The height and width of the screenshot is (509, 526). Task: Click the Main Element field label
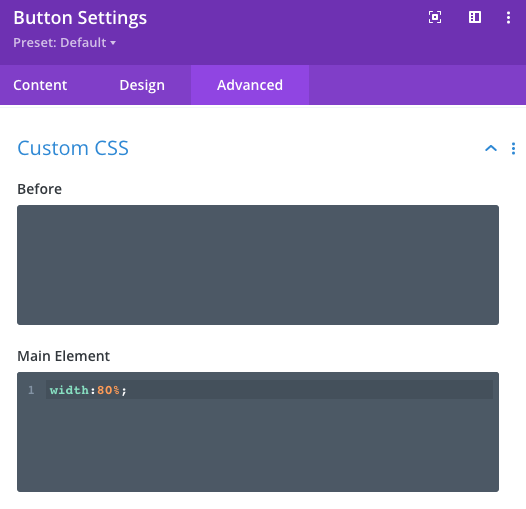[x=63, y=356]
